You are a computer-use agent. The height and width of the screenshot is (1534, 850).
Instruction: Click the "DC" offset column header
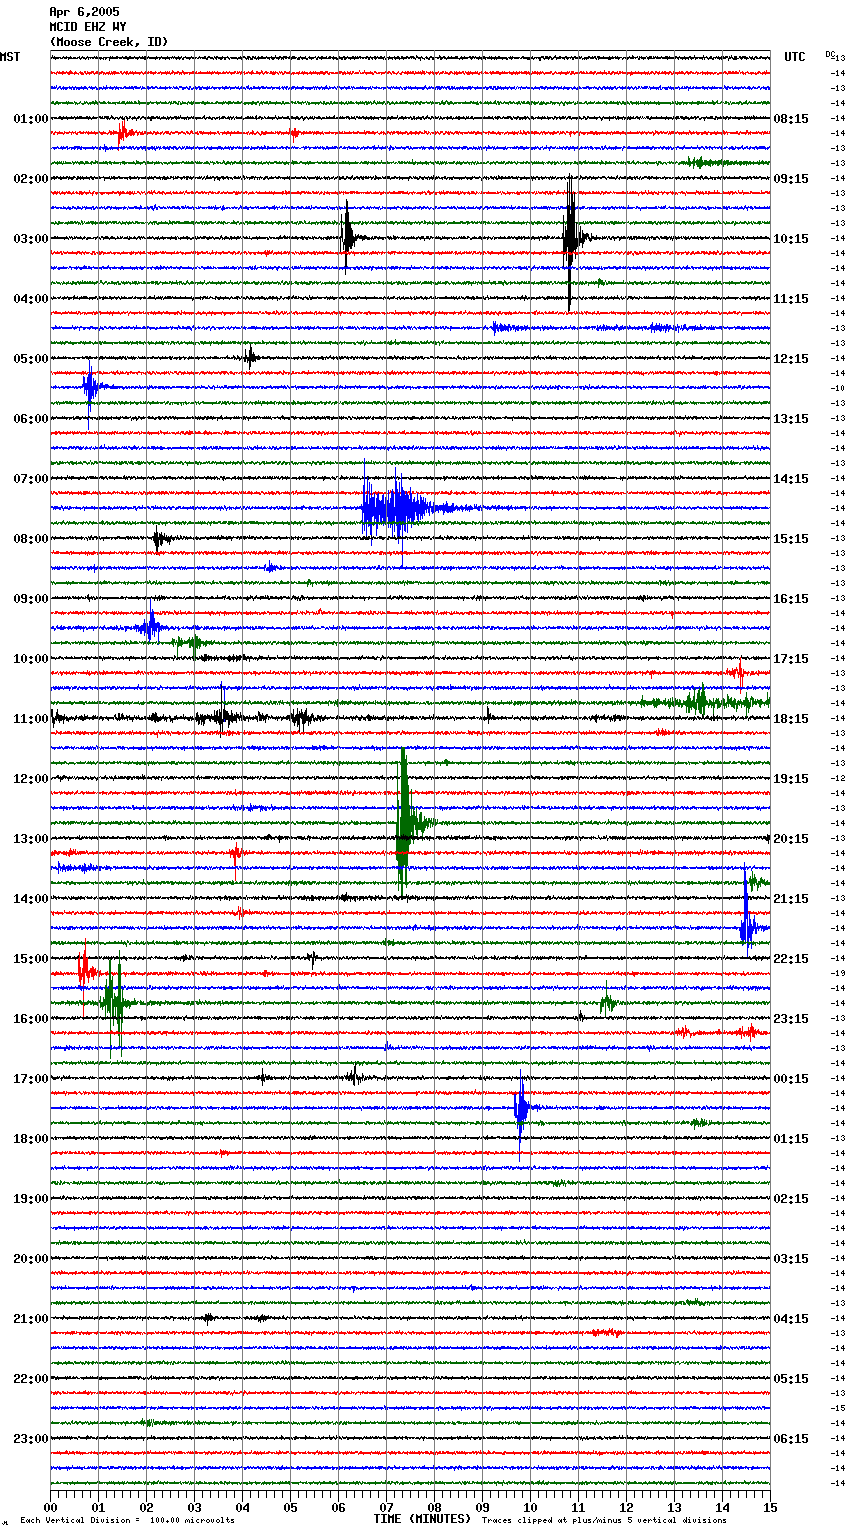(830, 54)
